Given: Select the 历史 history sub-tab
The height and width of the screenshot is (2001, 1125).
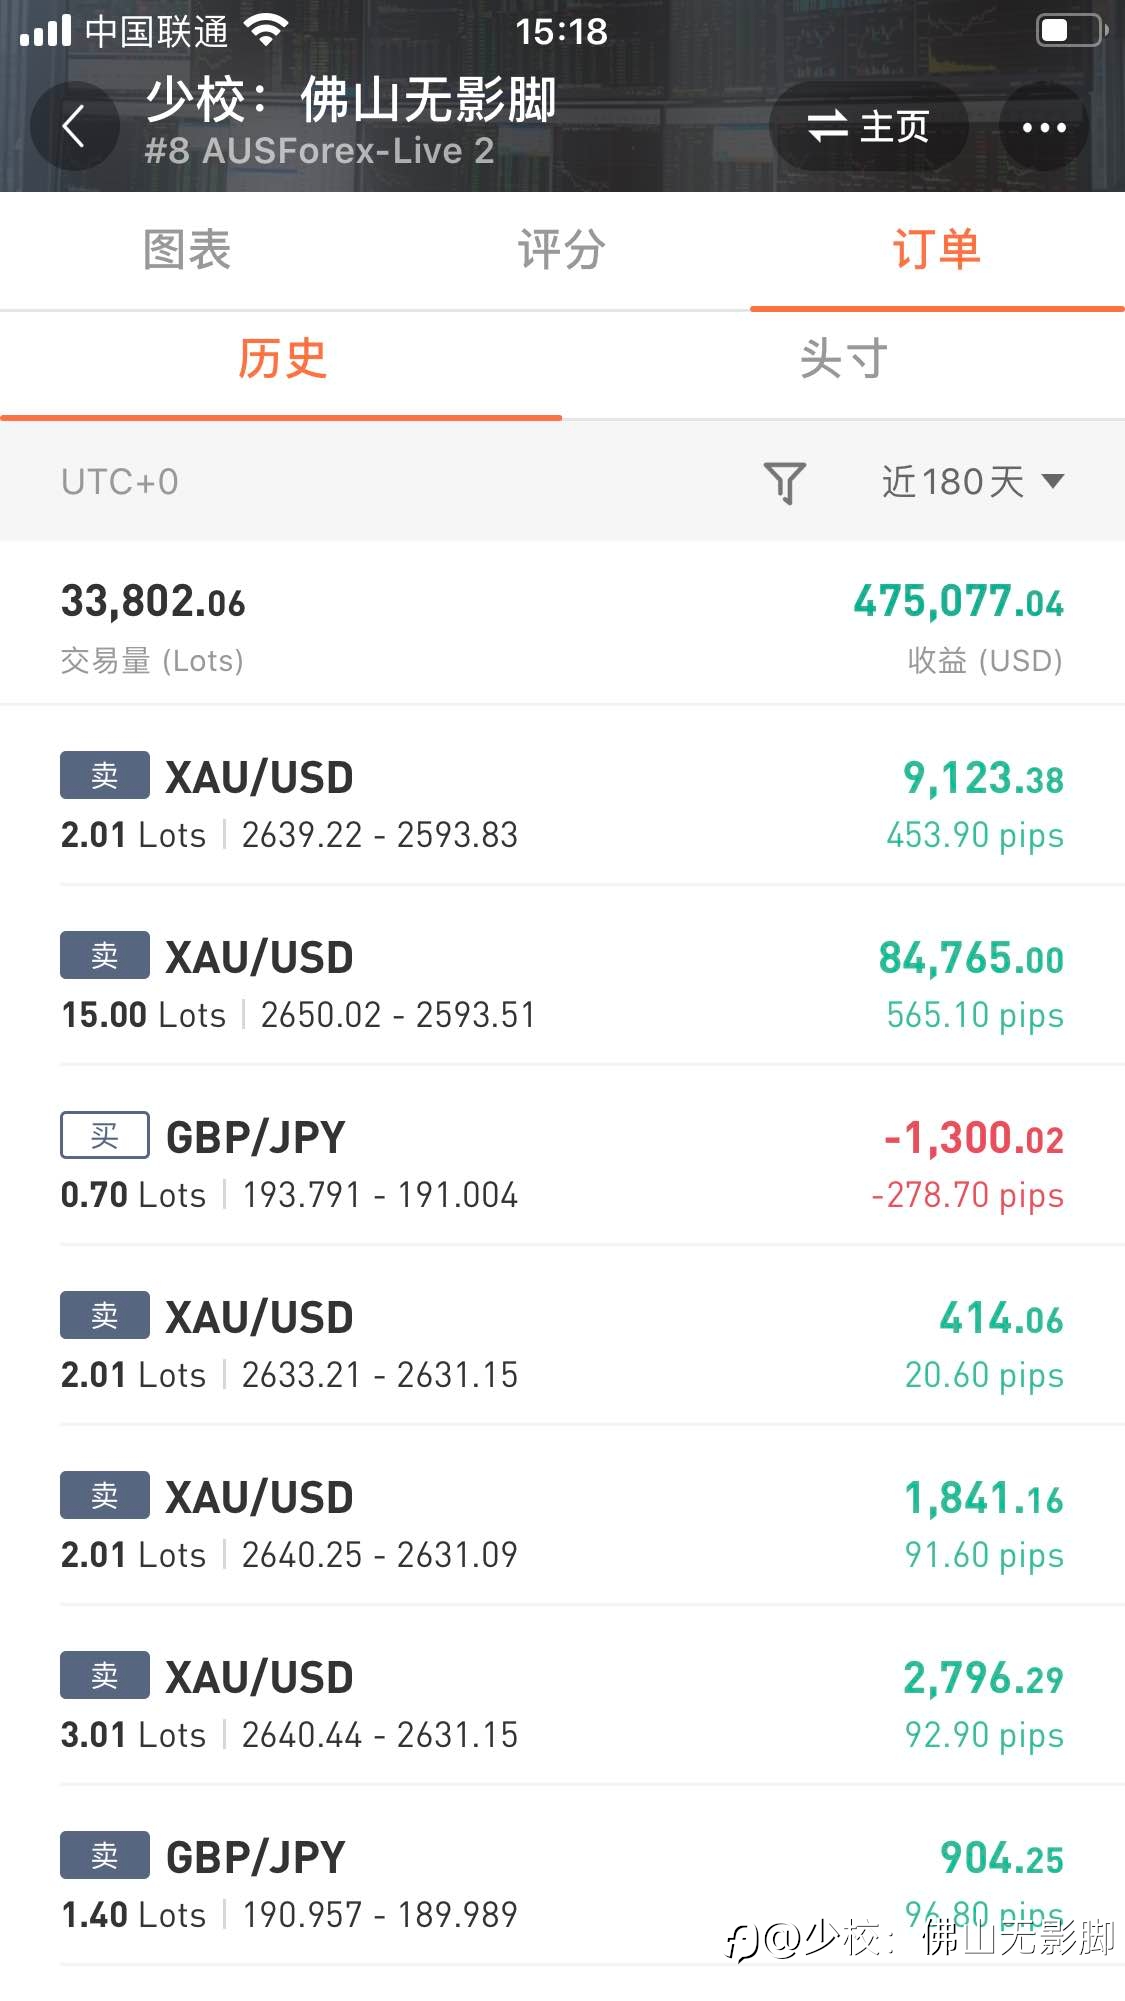Looking at the screenshot, I should point(281,360).
